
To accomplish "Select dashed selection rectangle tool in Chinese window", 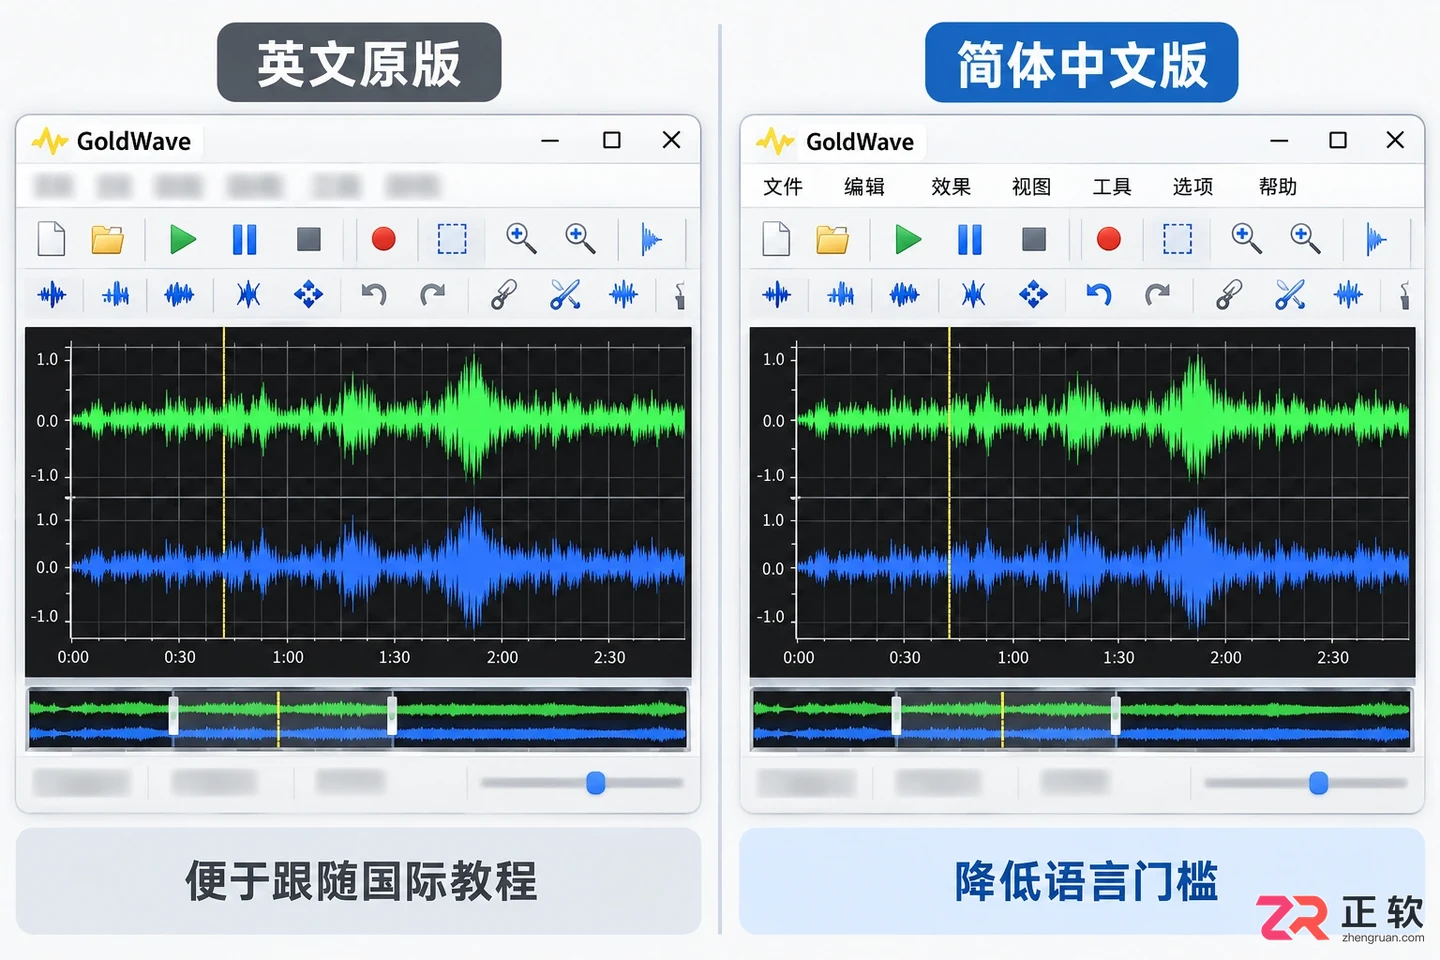I will 1177,239.
